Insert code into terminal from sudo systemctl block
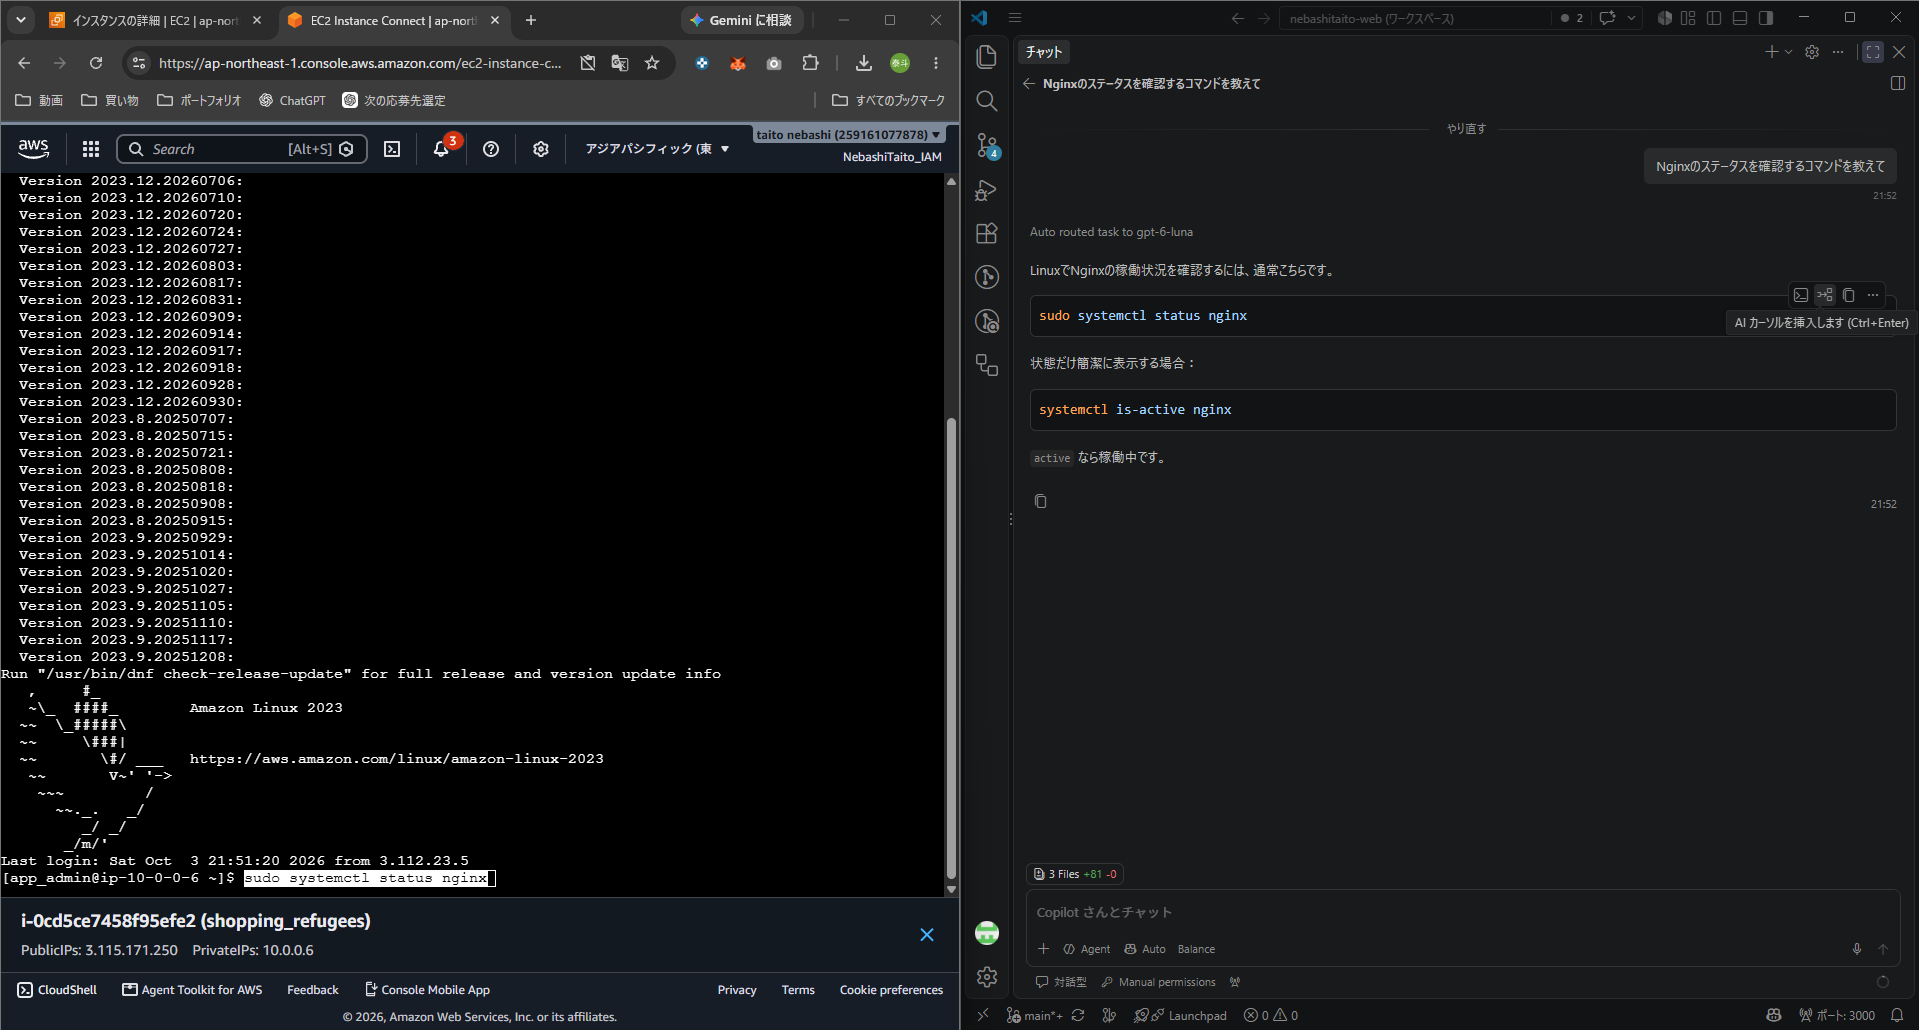Image resolution: width=1919 pixels, height=1030 pixels. [1800, 295]
